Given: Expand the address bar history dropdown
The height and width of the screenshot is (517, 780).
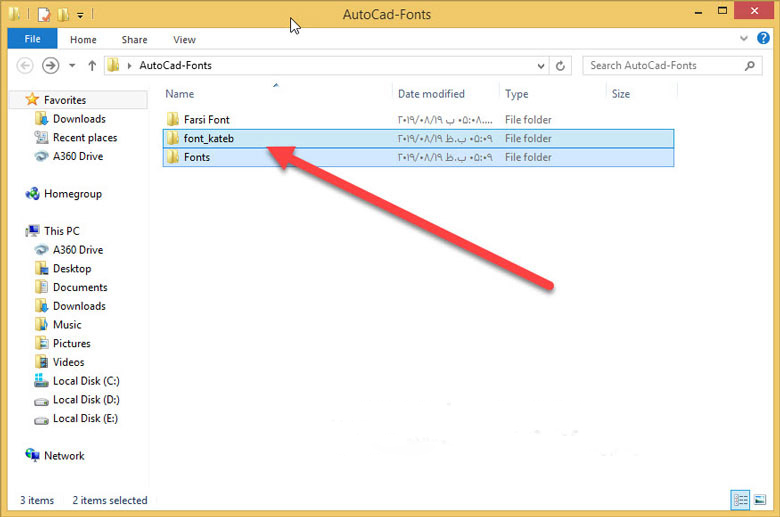Looking at the screenshot, I should click(541, 66).
